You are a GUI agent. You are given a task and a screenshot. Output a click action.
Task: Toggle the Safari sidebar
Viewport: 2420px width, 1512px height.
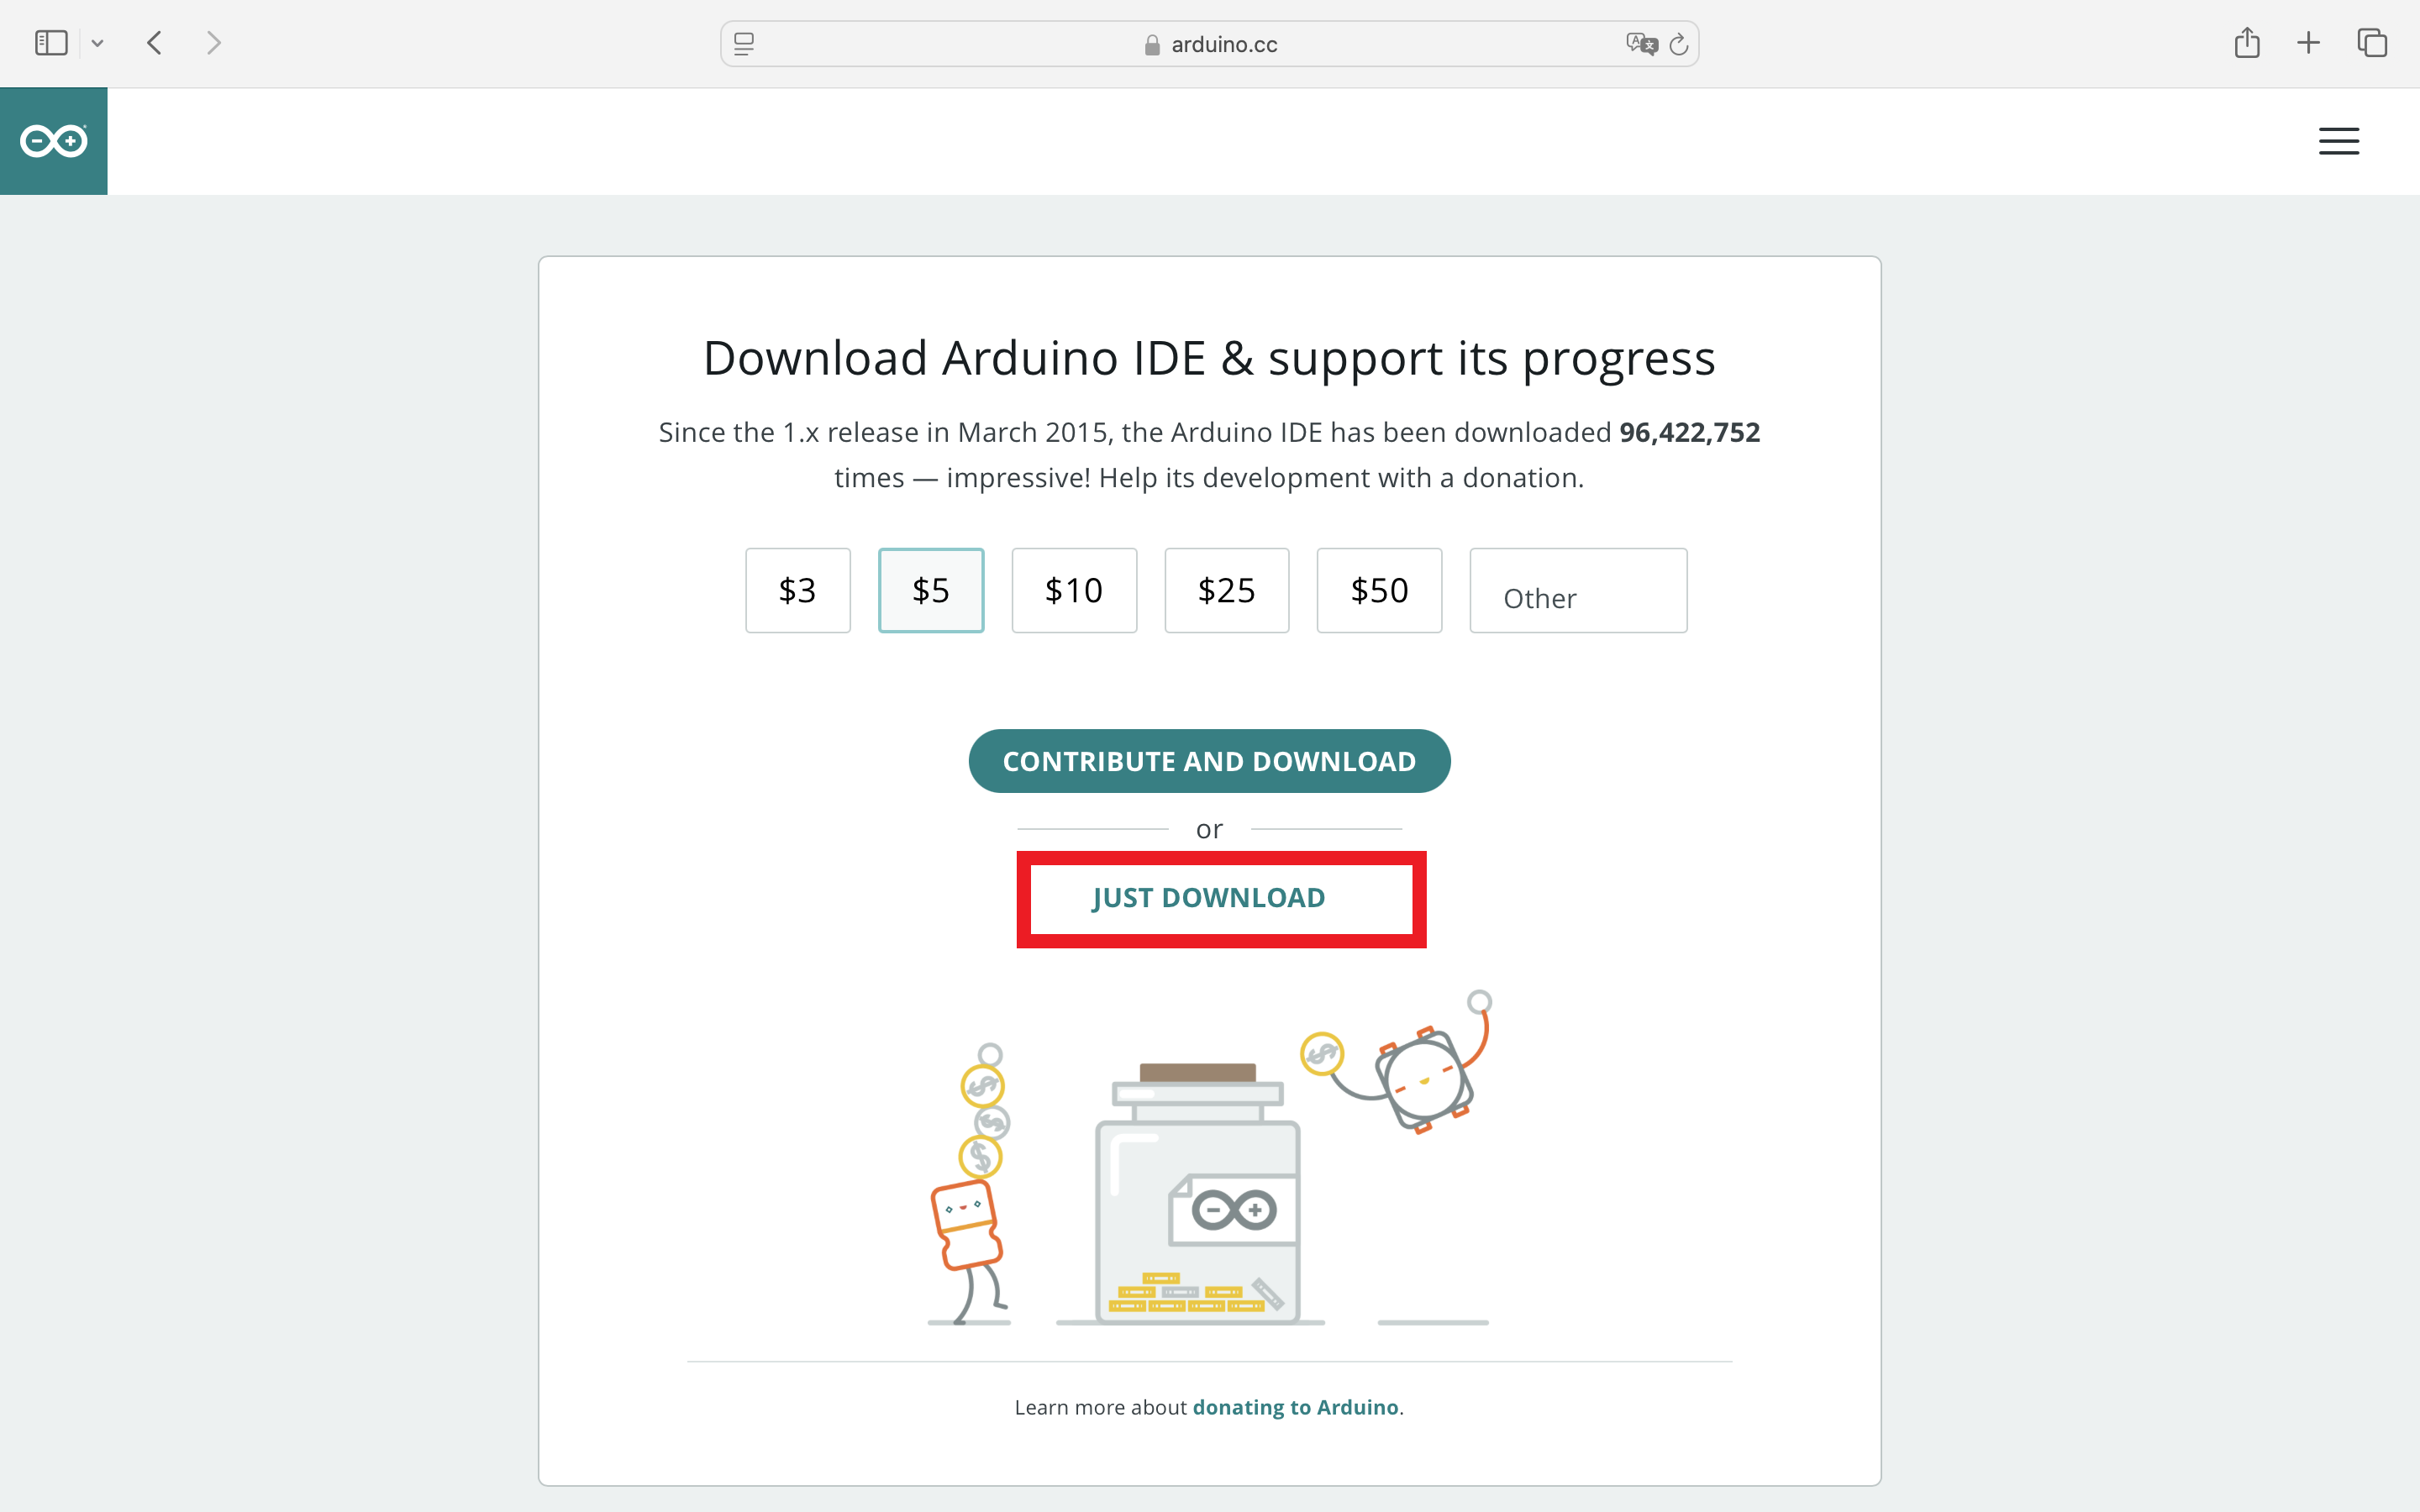coord(51,43)
